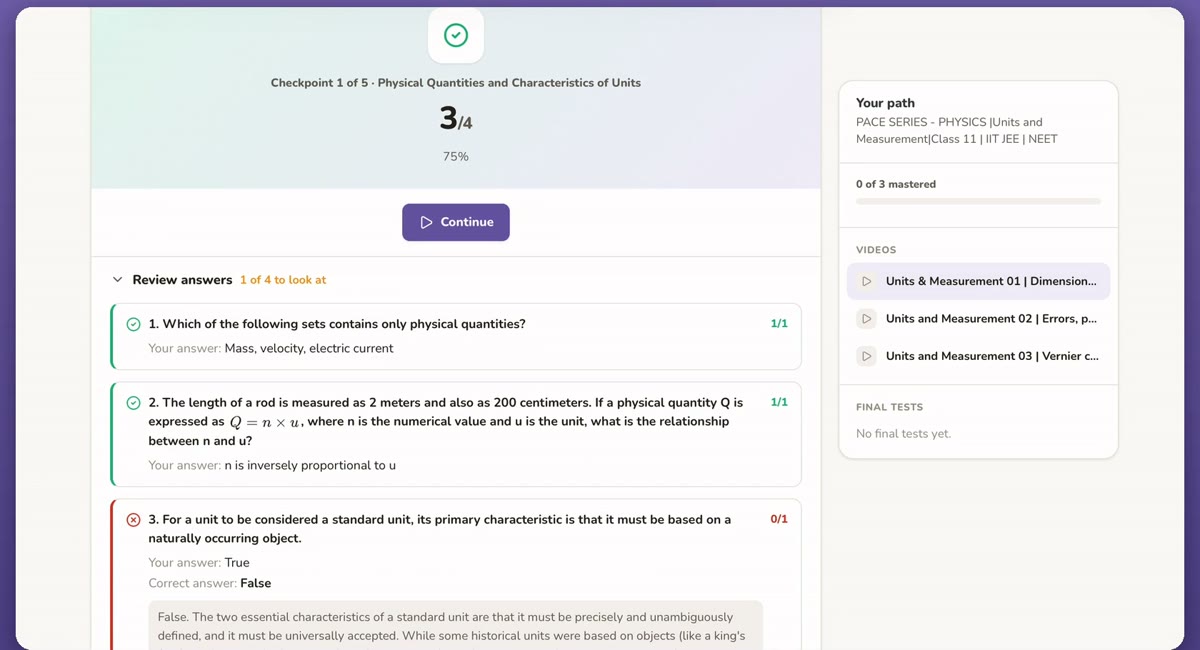This screenshot has width=1200, height=650.
Task: Click the '0 of 3 mastered' label
Action: click(896, 184)
